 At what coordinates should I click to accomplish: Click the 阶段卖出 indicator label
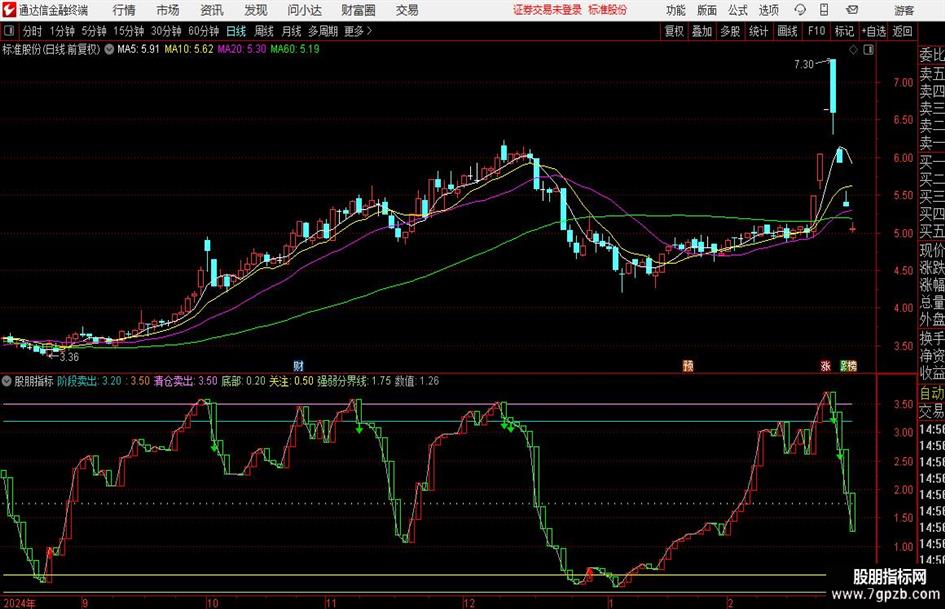click(x=78, y=381)
